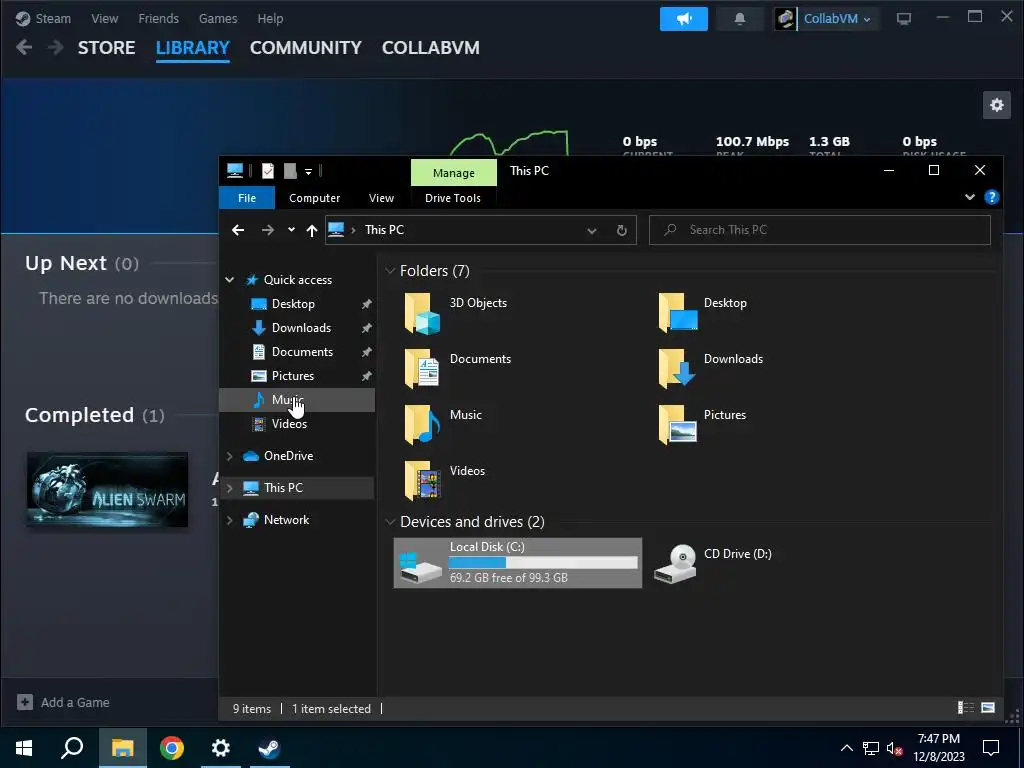Navigate forward in File Explorer

coord(268,230)
